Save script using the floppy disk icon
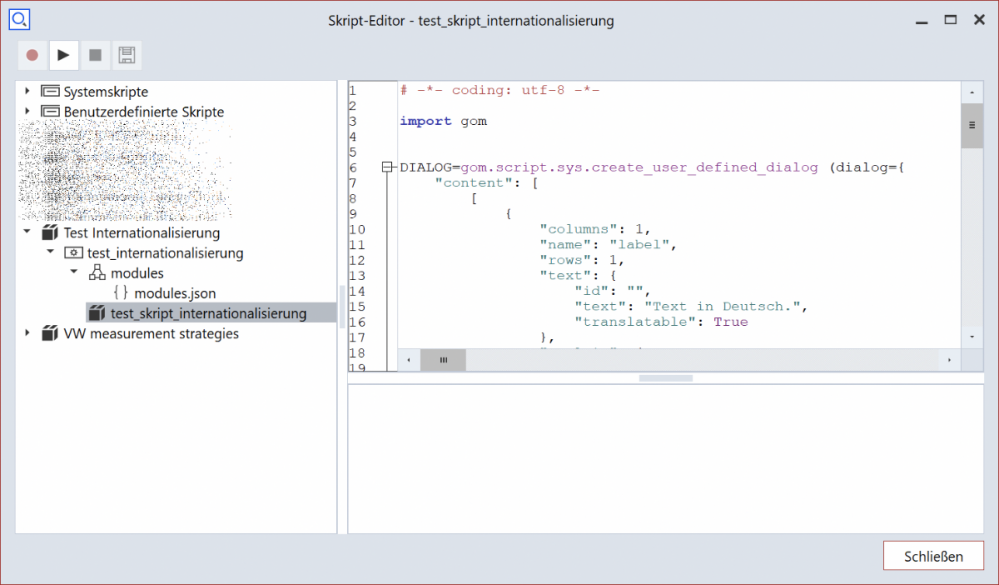999x585 pixels. (x=126, y=55)
